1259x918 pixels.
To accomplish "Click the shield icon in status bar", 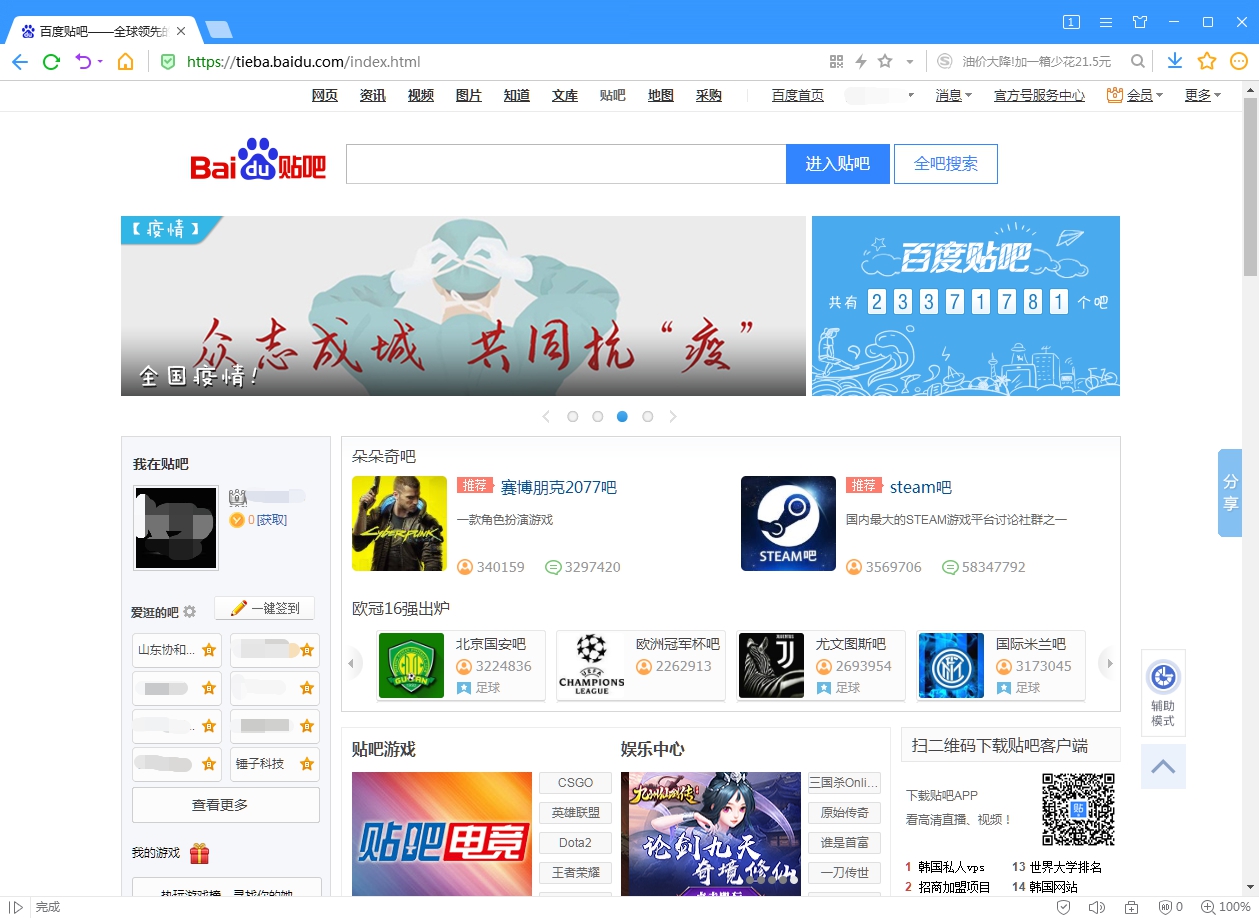I will coord(1064,907).
